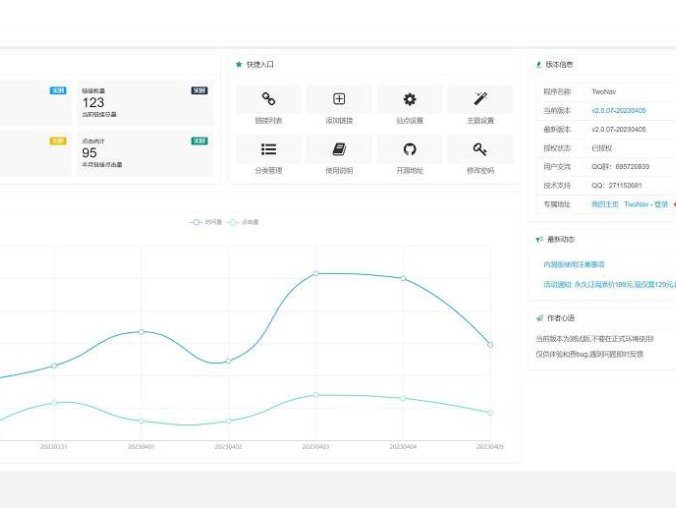Open the TwoNav login link
This screenshot has width=676, height=508.
tap(646, 203)
